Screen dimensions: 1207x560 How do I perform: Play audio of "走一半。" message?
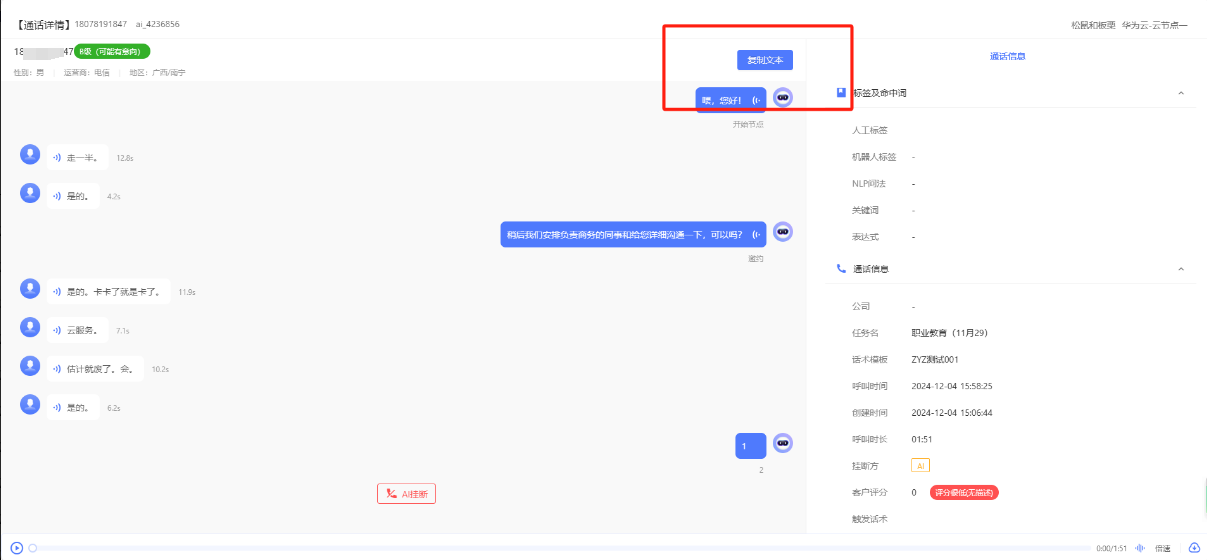[x=57, y=158]
